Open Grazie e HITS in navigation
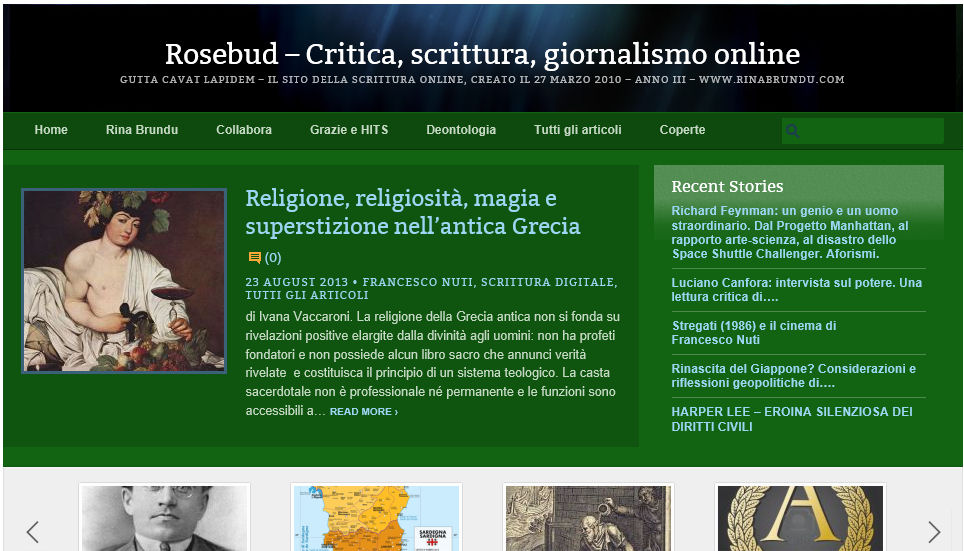The width and height of the screenshot is (964, 551). 349,130
